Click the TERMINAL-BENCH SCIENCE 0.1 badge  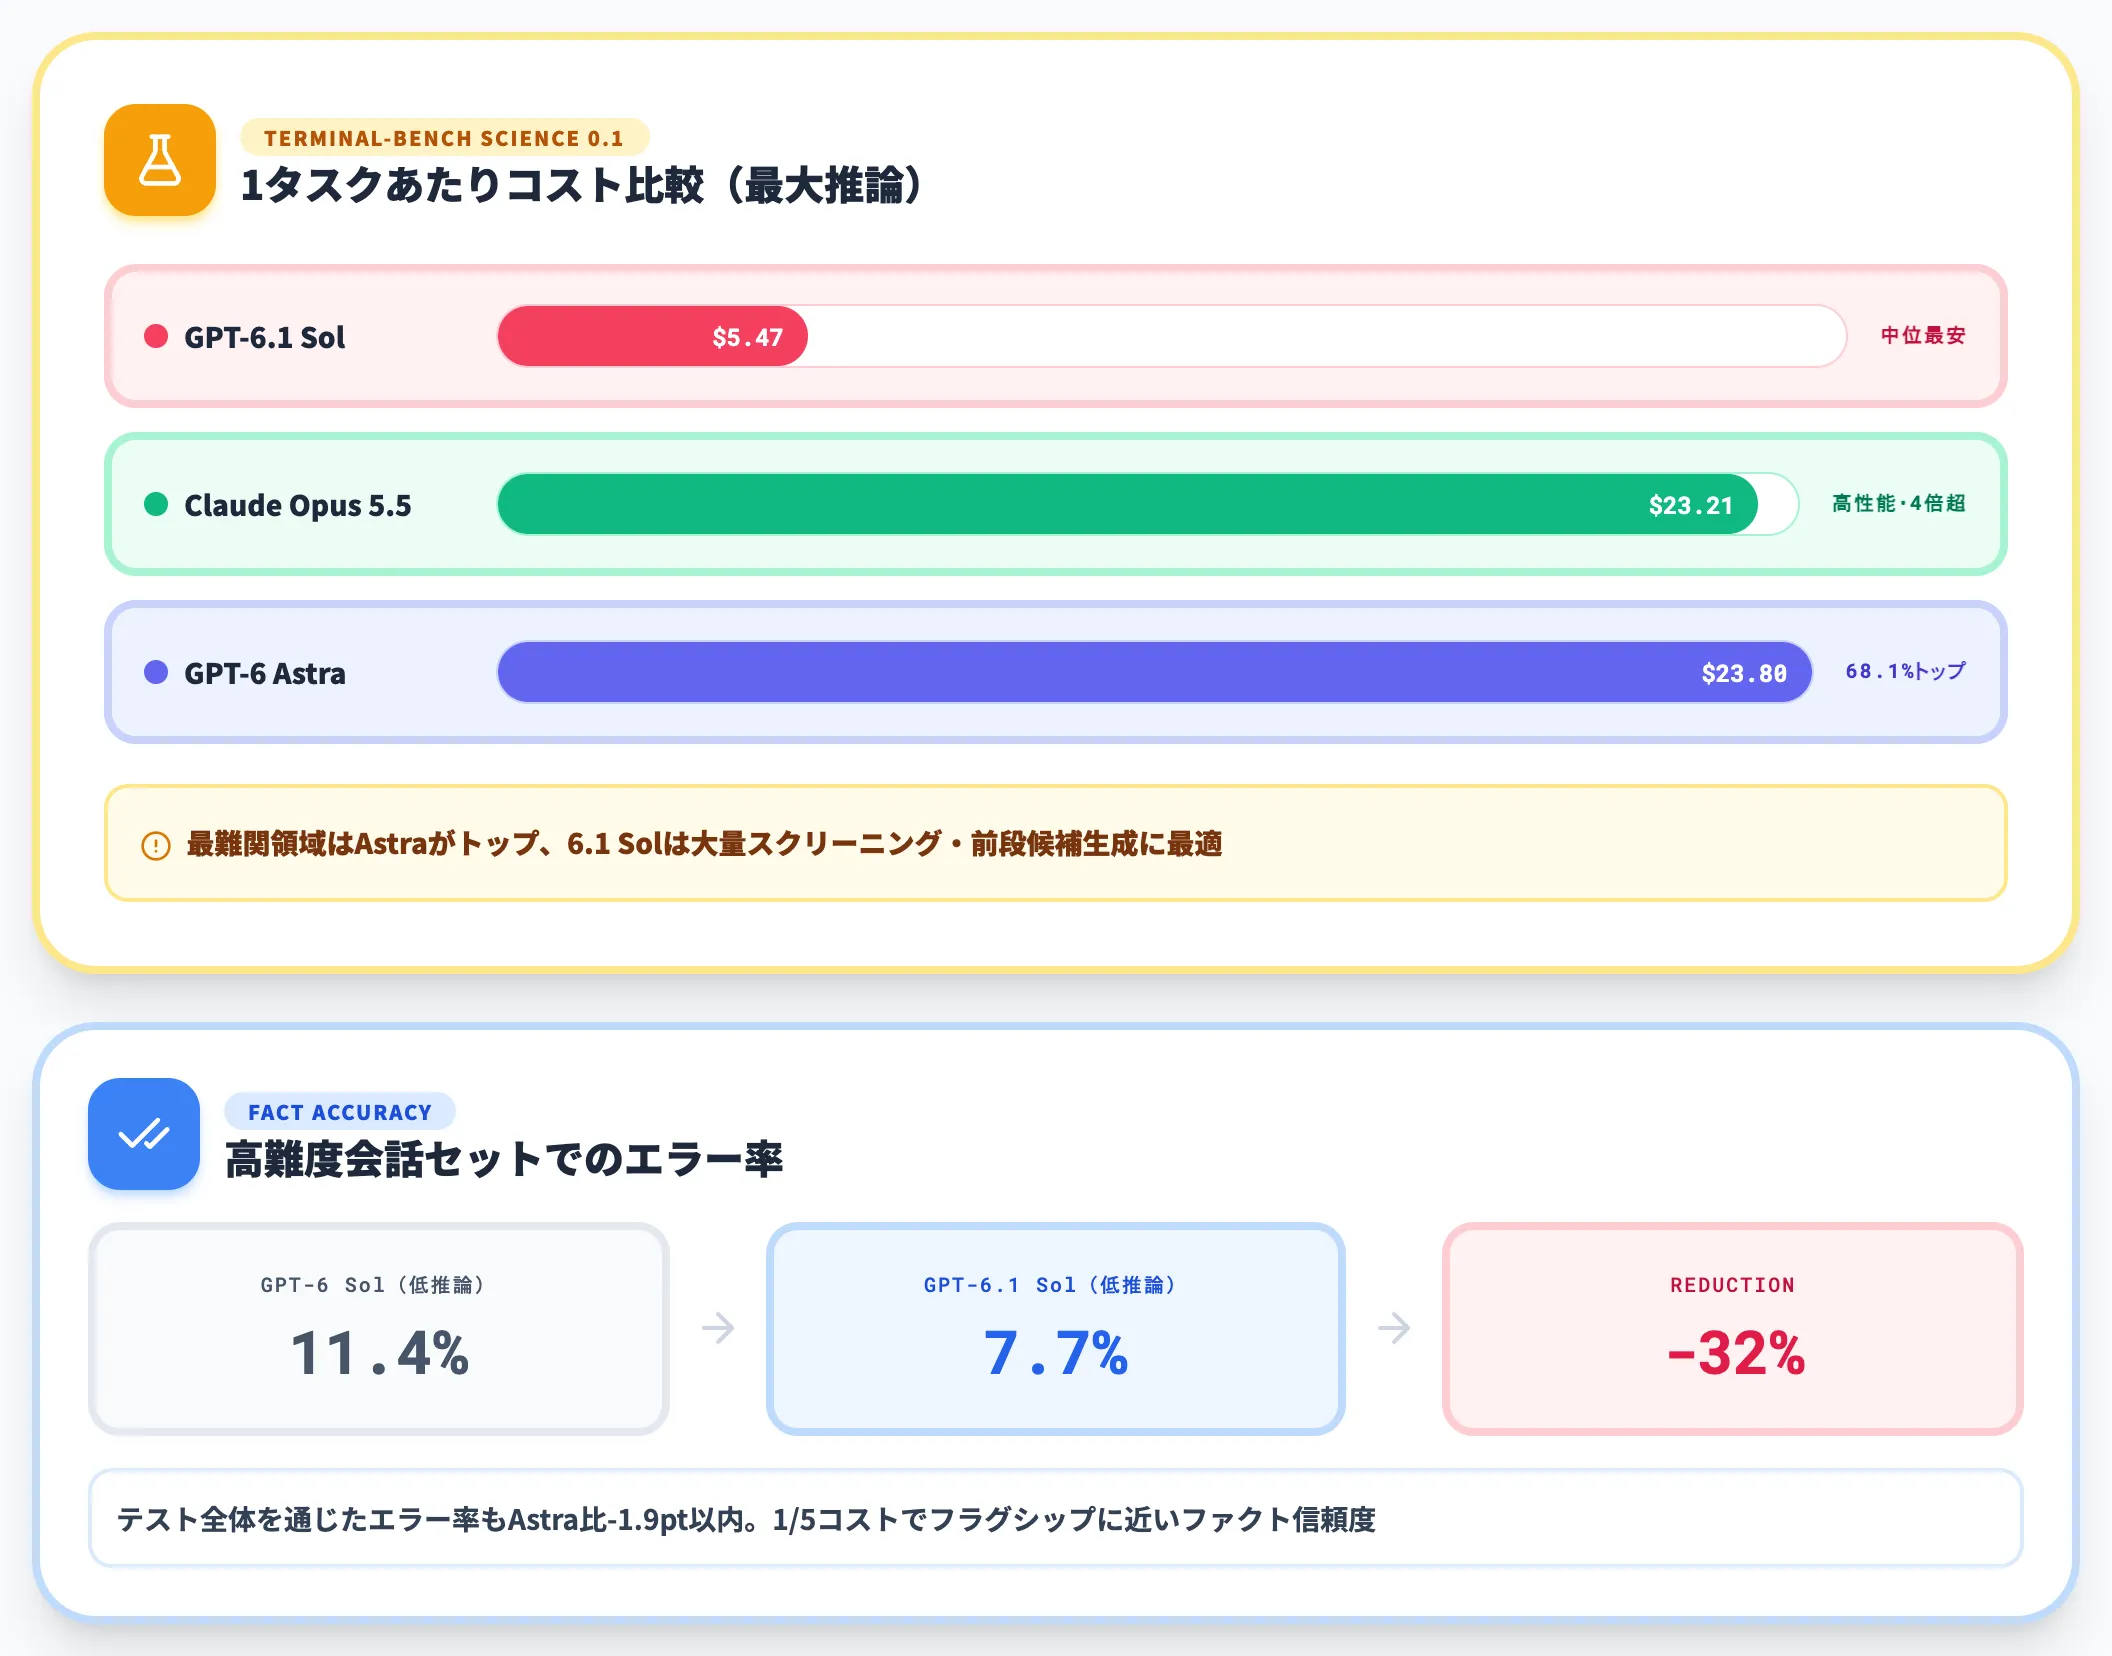point(444,138)
